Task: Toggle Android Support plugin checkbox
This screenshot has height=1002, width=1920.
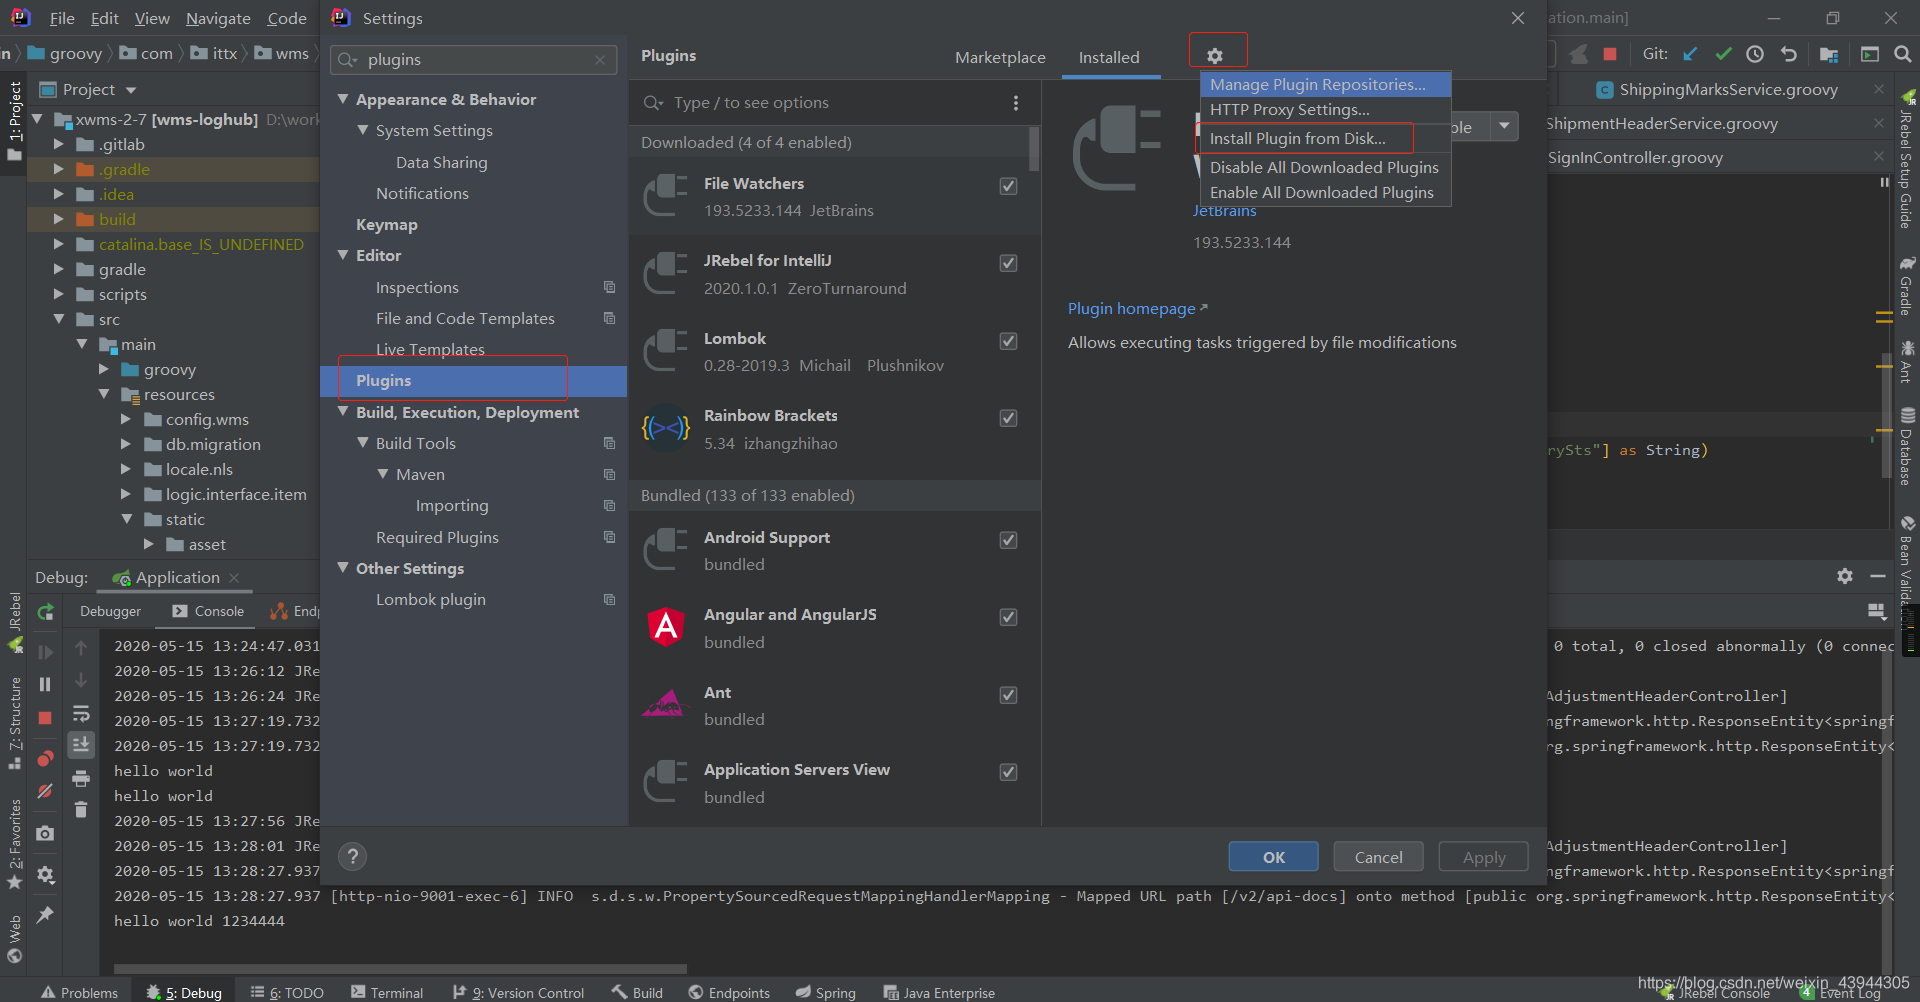Action: (1008, 540)
